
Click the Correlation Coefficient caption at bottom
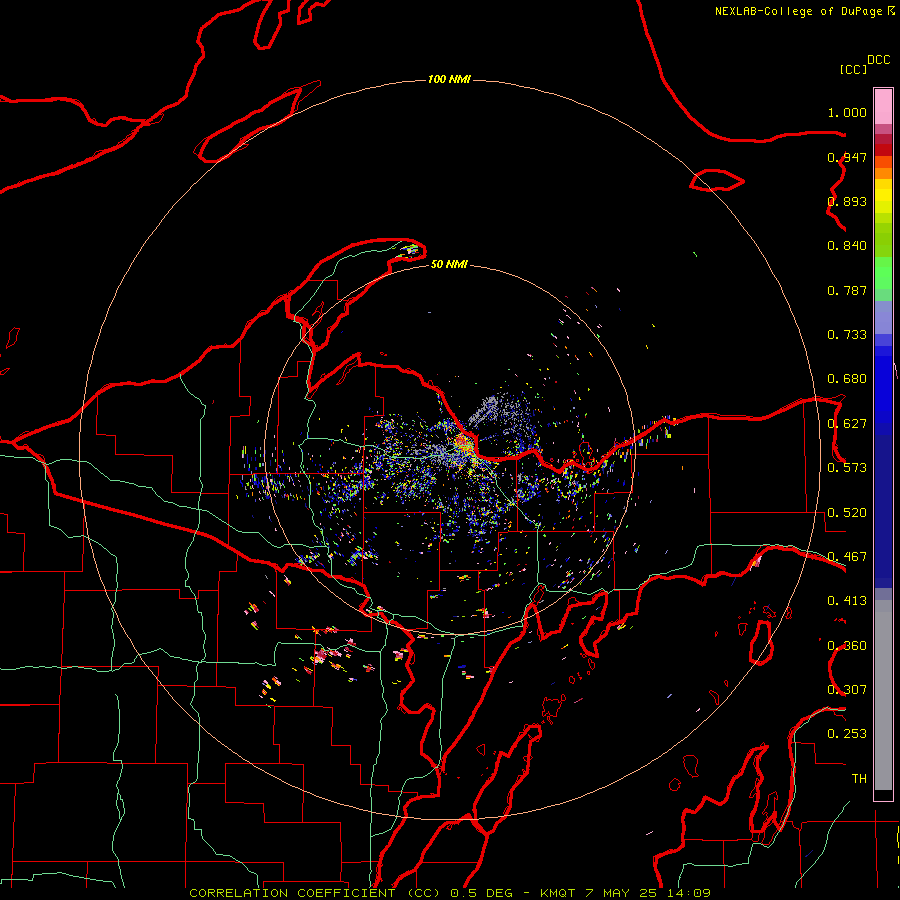tap(450, 893)
